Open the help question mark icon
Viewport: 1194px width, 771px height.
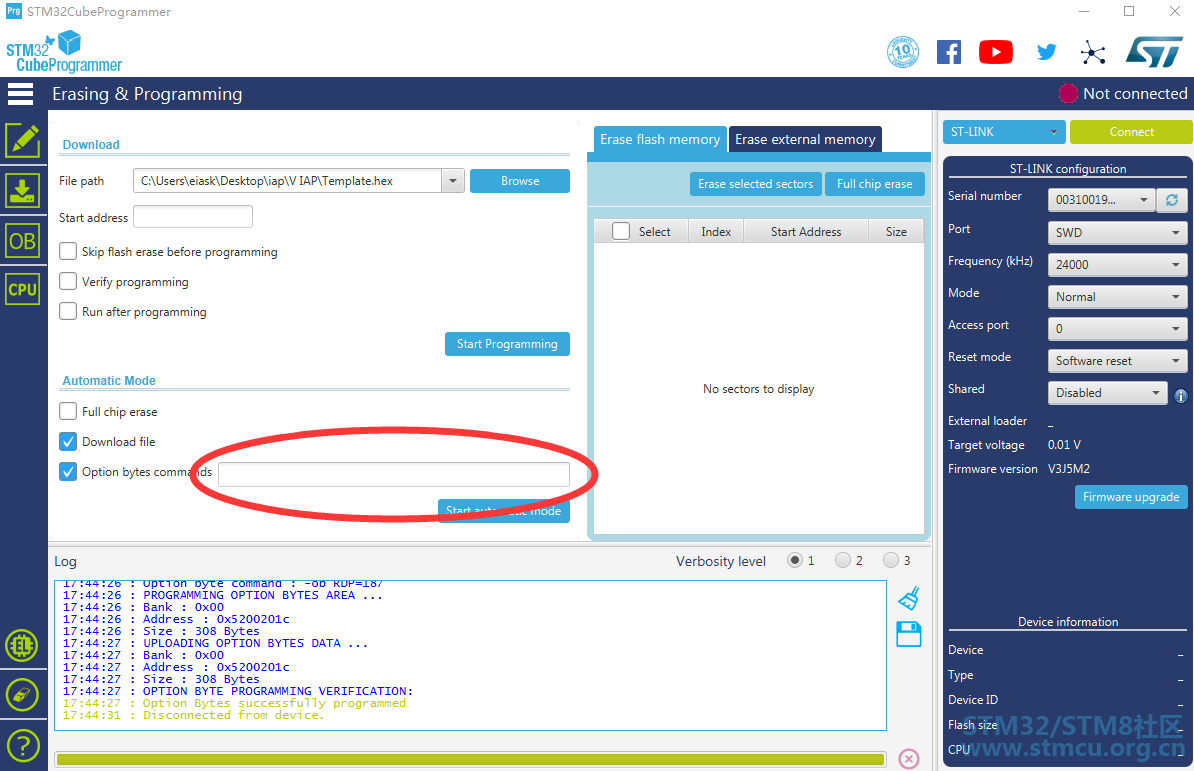pyautogui.click(x=23, y=746)
